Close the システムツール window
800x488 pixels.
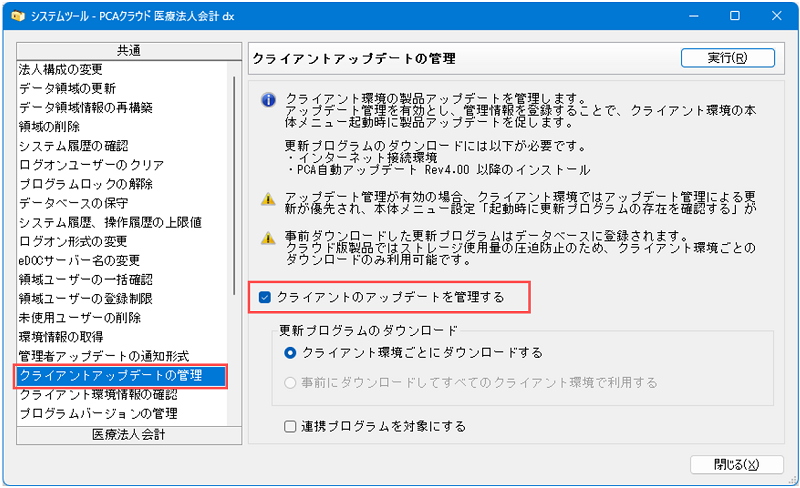(777, 16)
